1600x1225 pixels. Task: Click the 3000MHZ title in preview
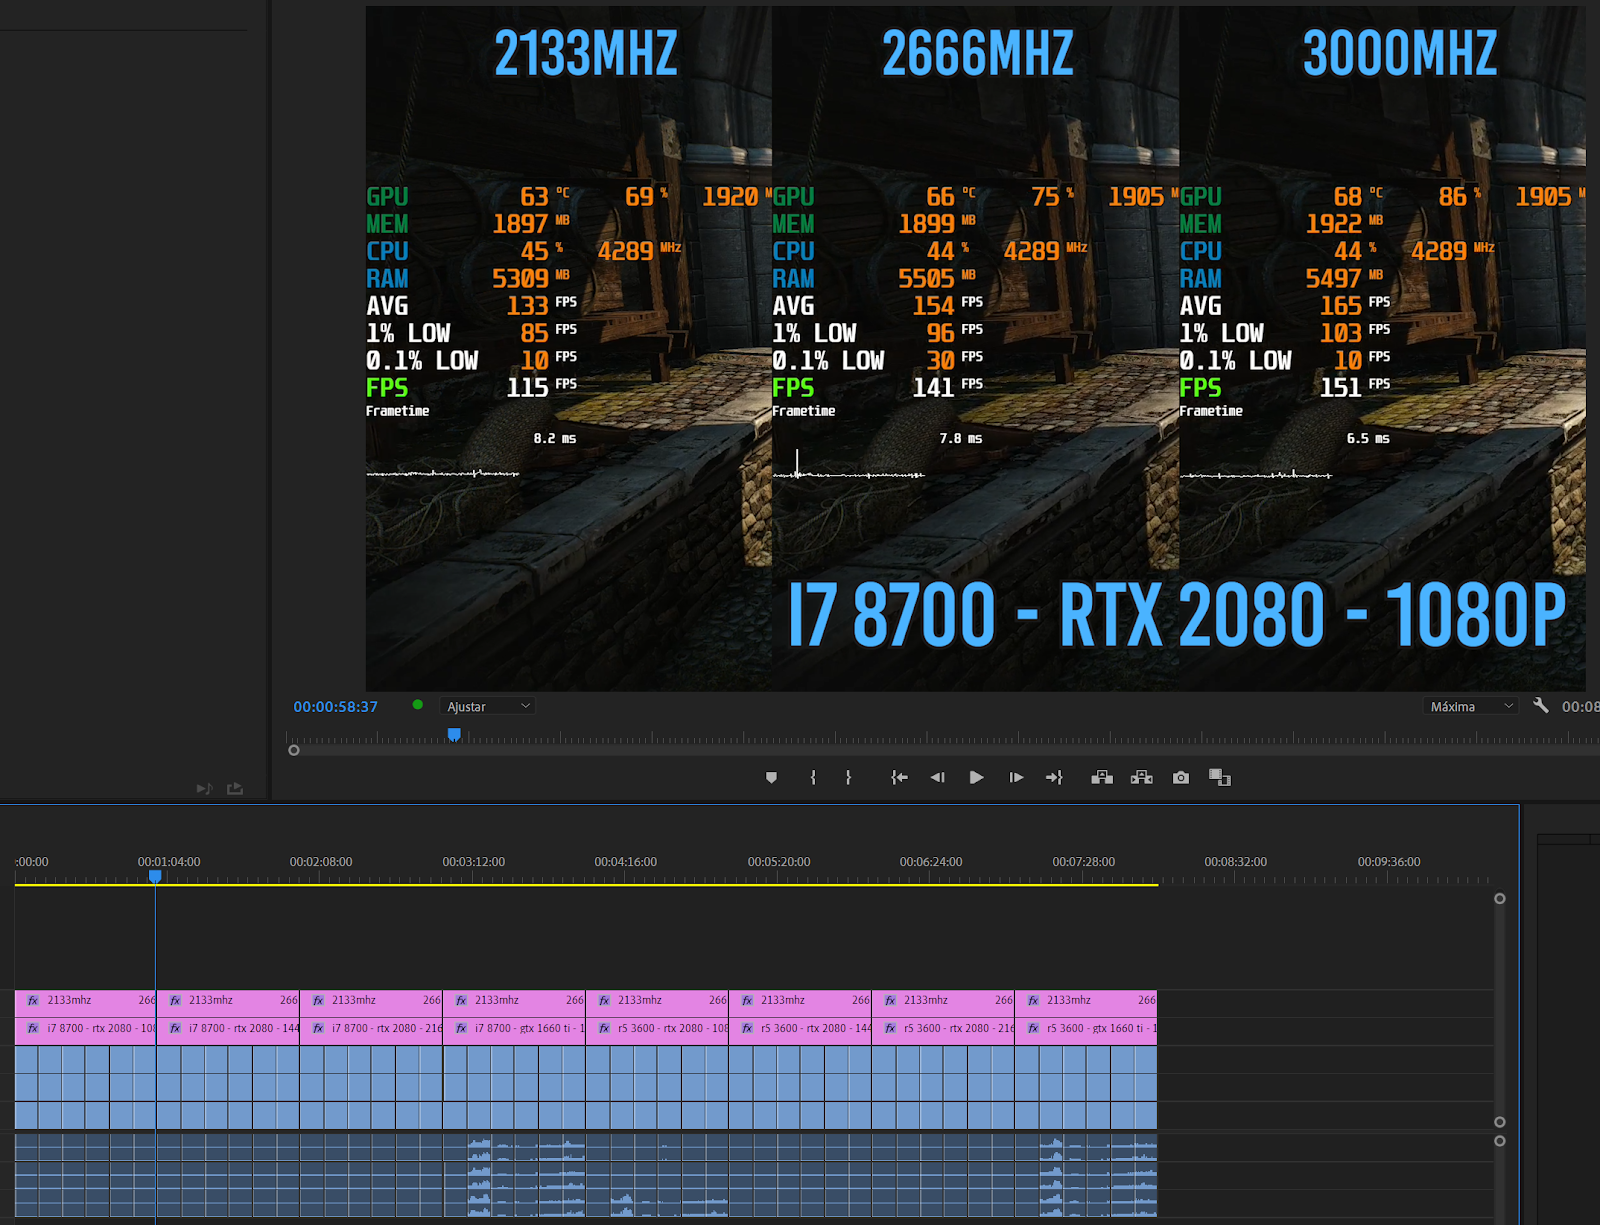tap(1400, 54)
